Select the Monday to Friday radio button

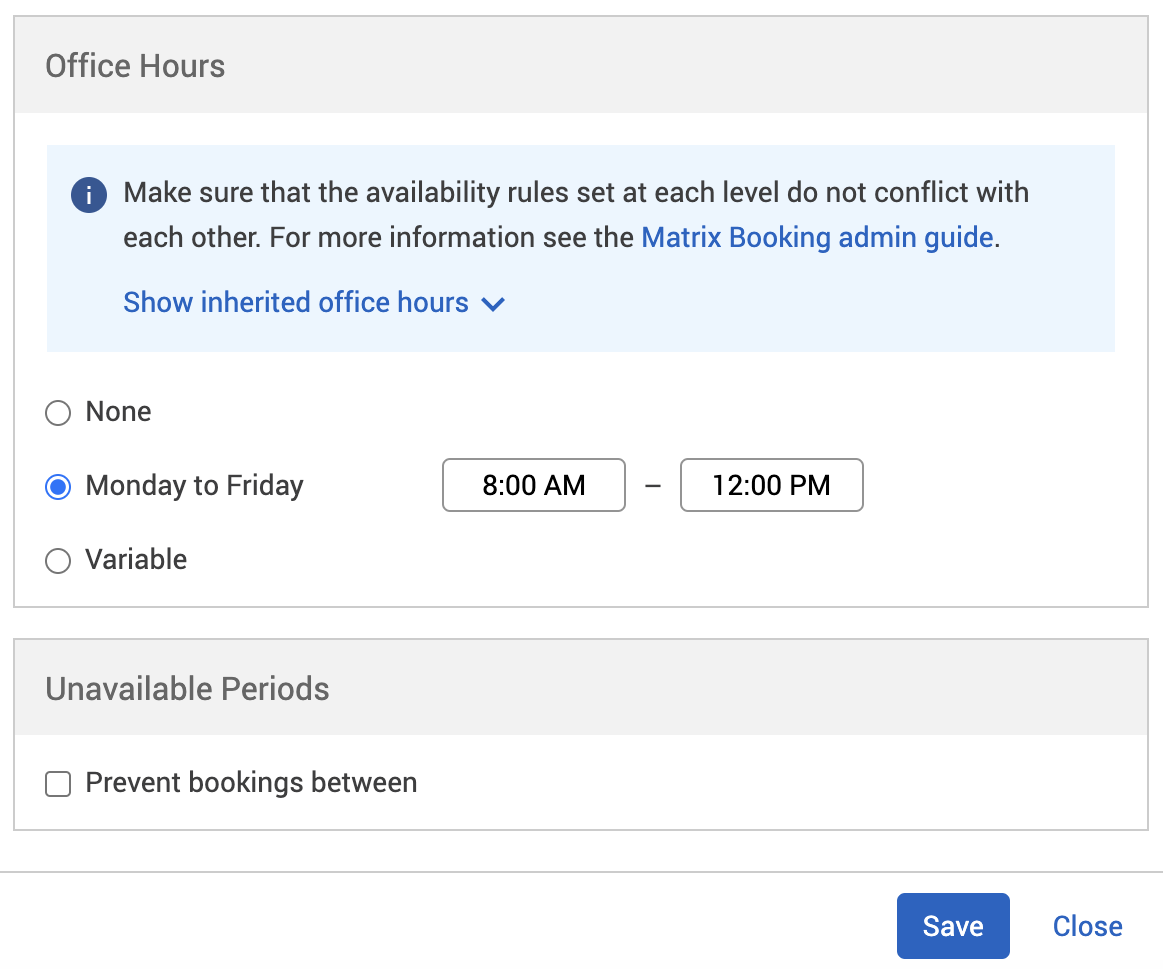(x=59, y=487)
